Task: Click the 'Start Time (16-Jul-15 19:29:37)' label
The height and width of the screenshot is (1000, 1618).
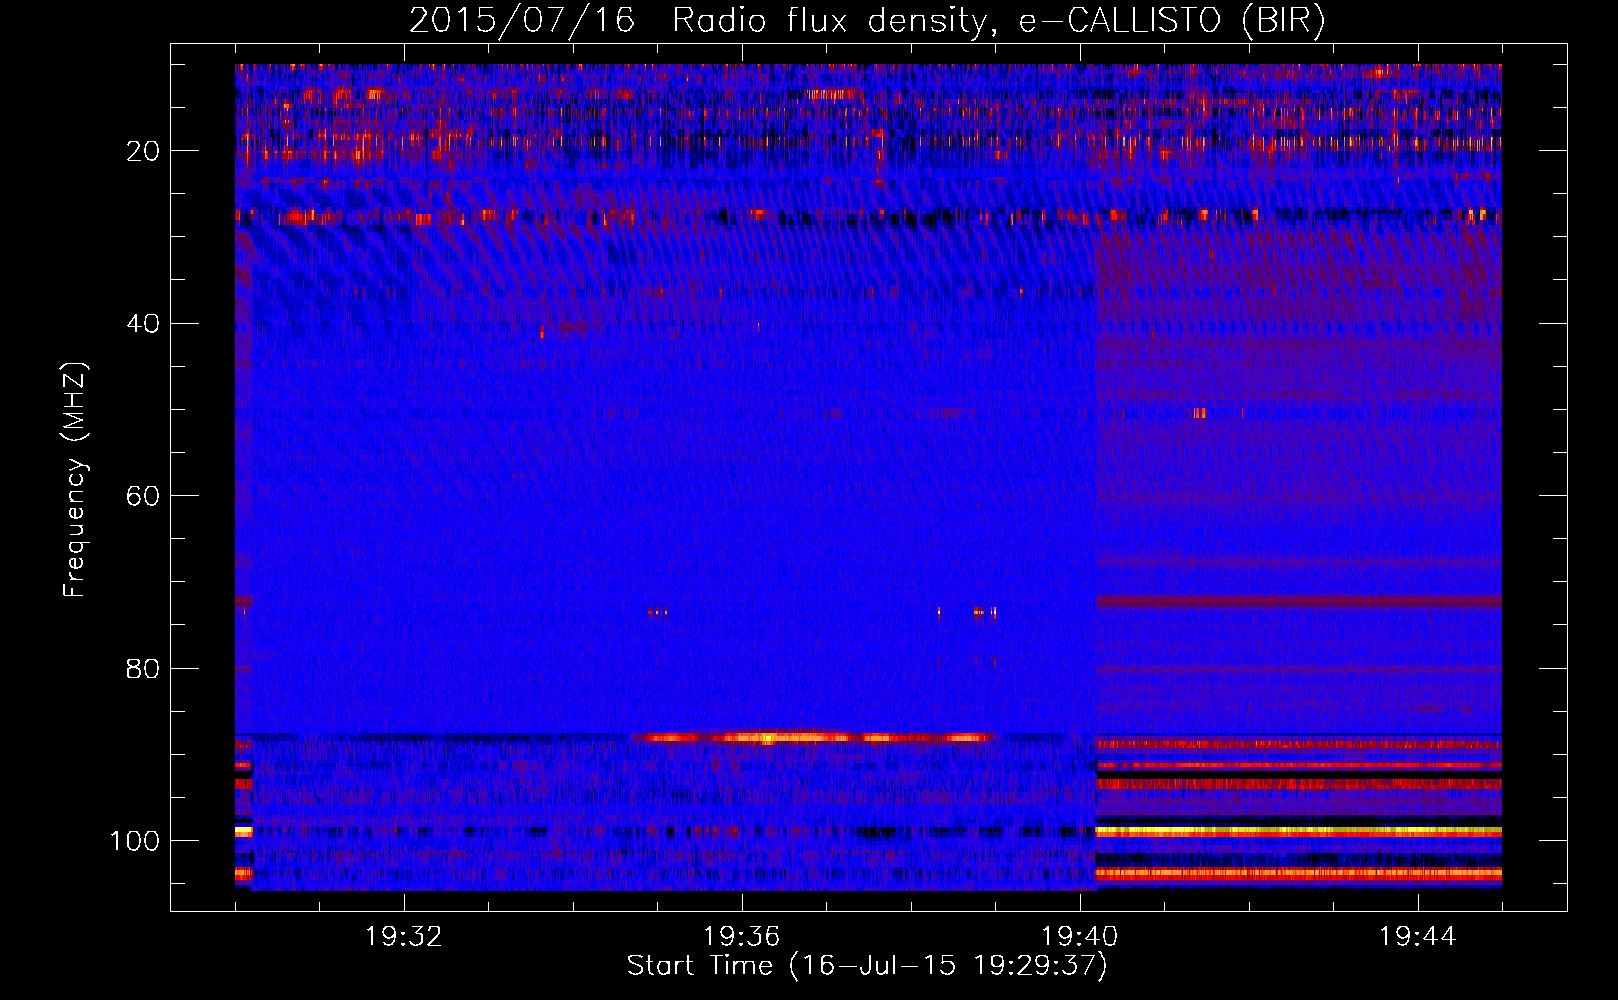Action: tap(867, 966)
